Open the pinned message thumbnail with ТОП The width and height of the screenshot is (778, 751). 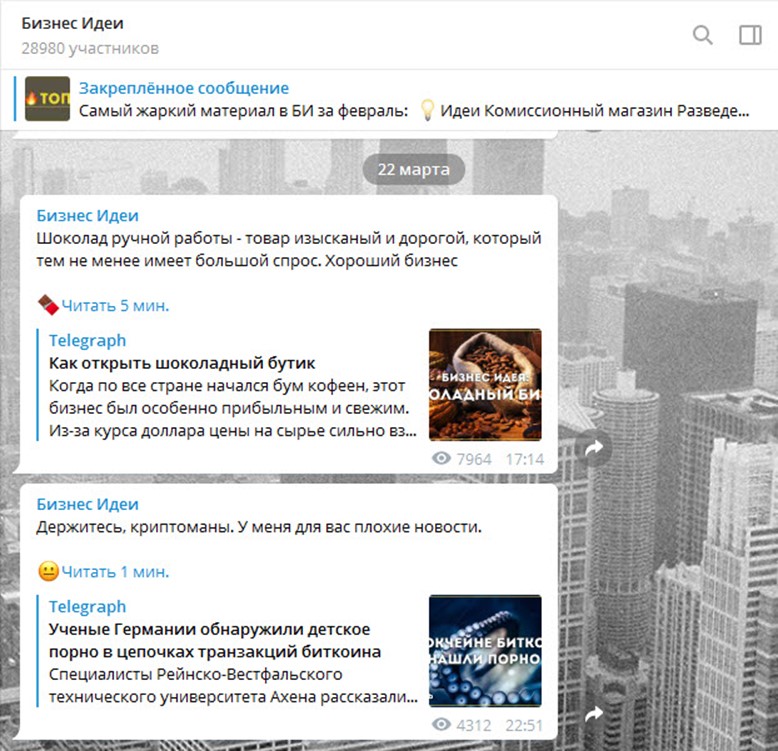tap(47, 98)
